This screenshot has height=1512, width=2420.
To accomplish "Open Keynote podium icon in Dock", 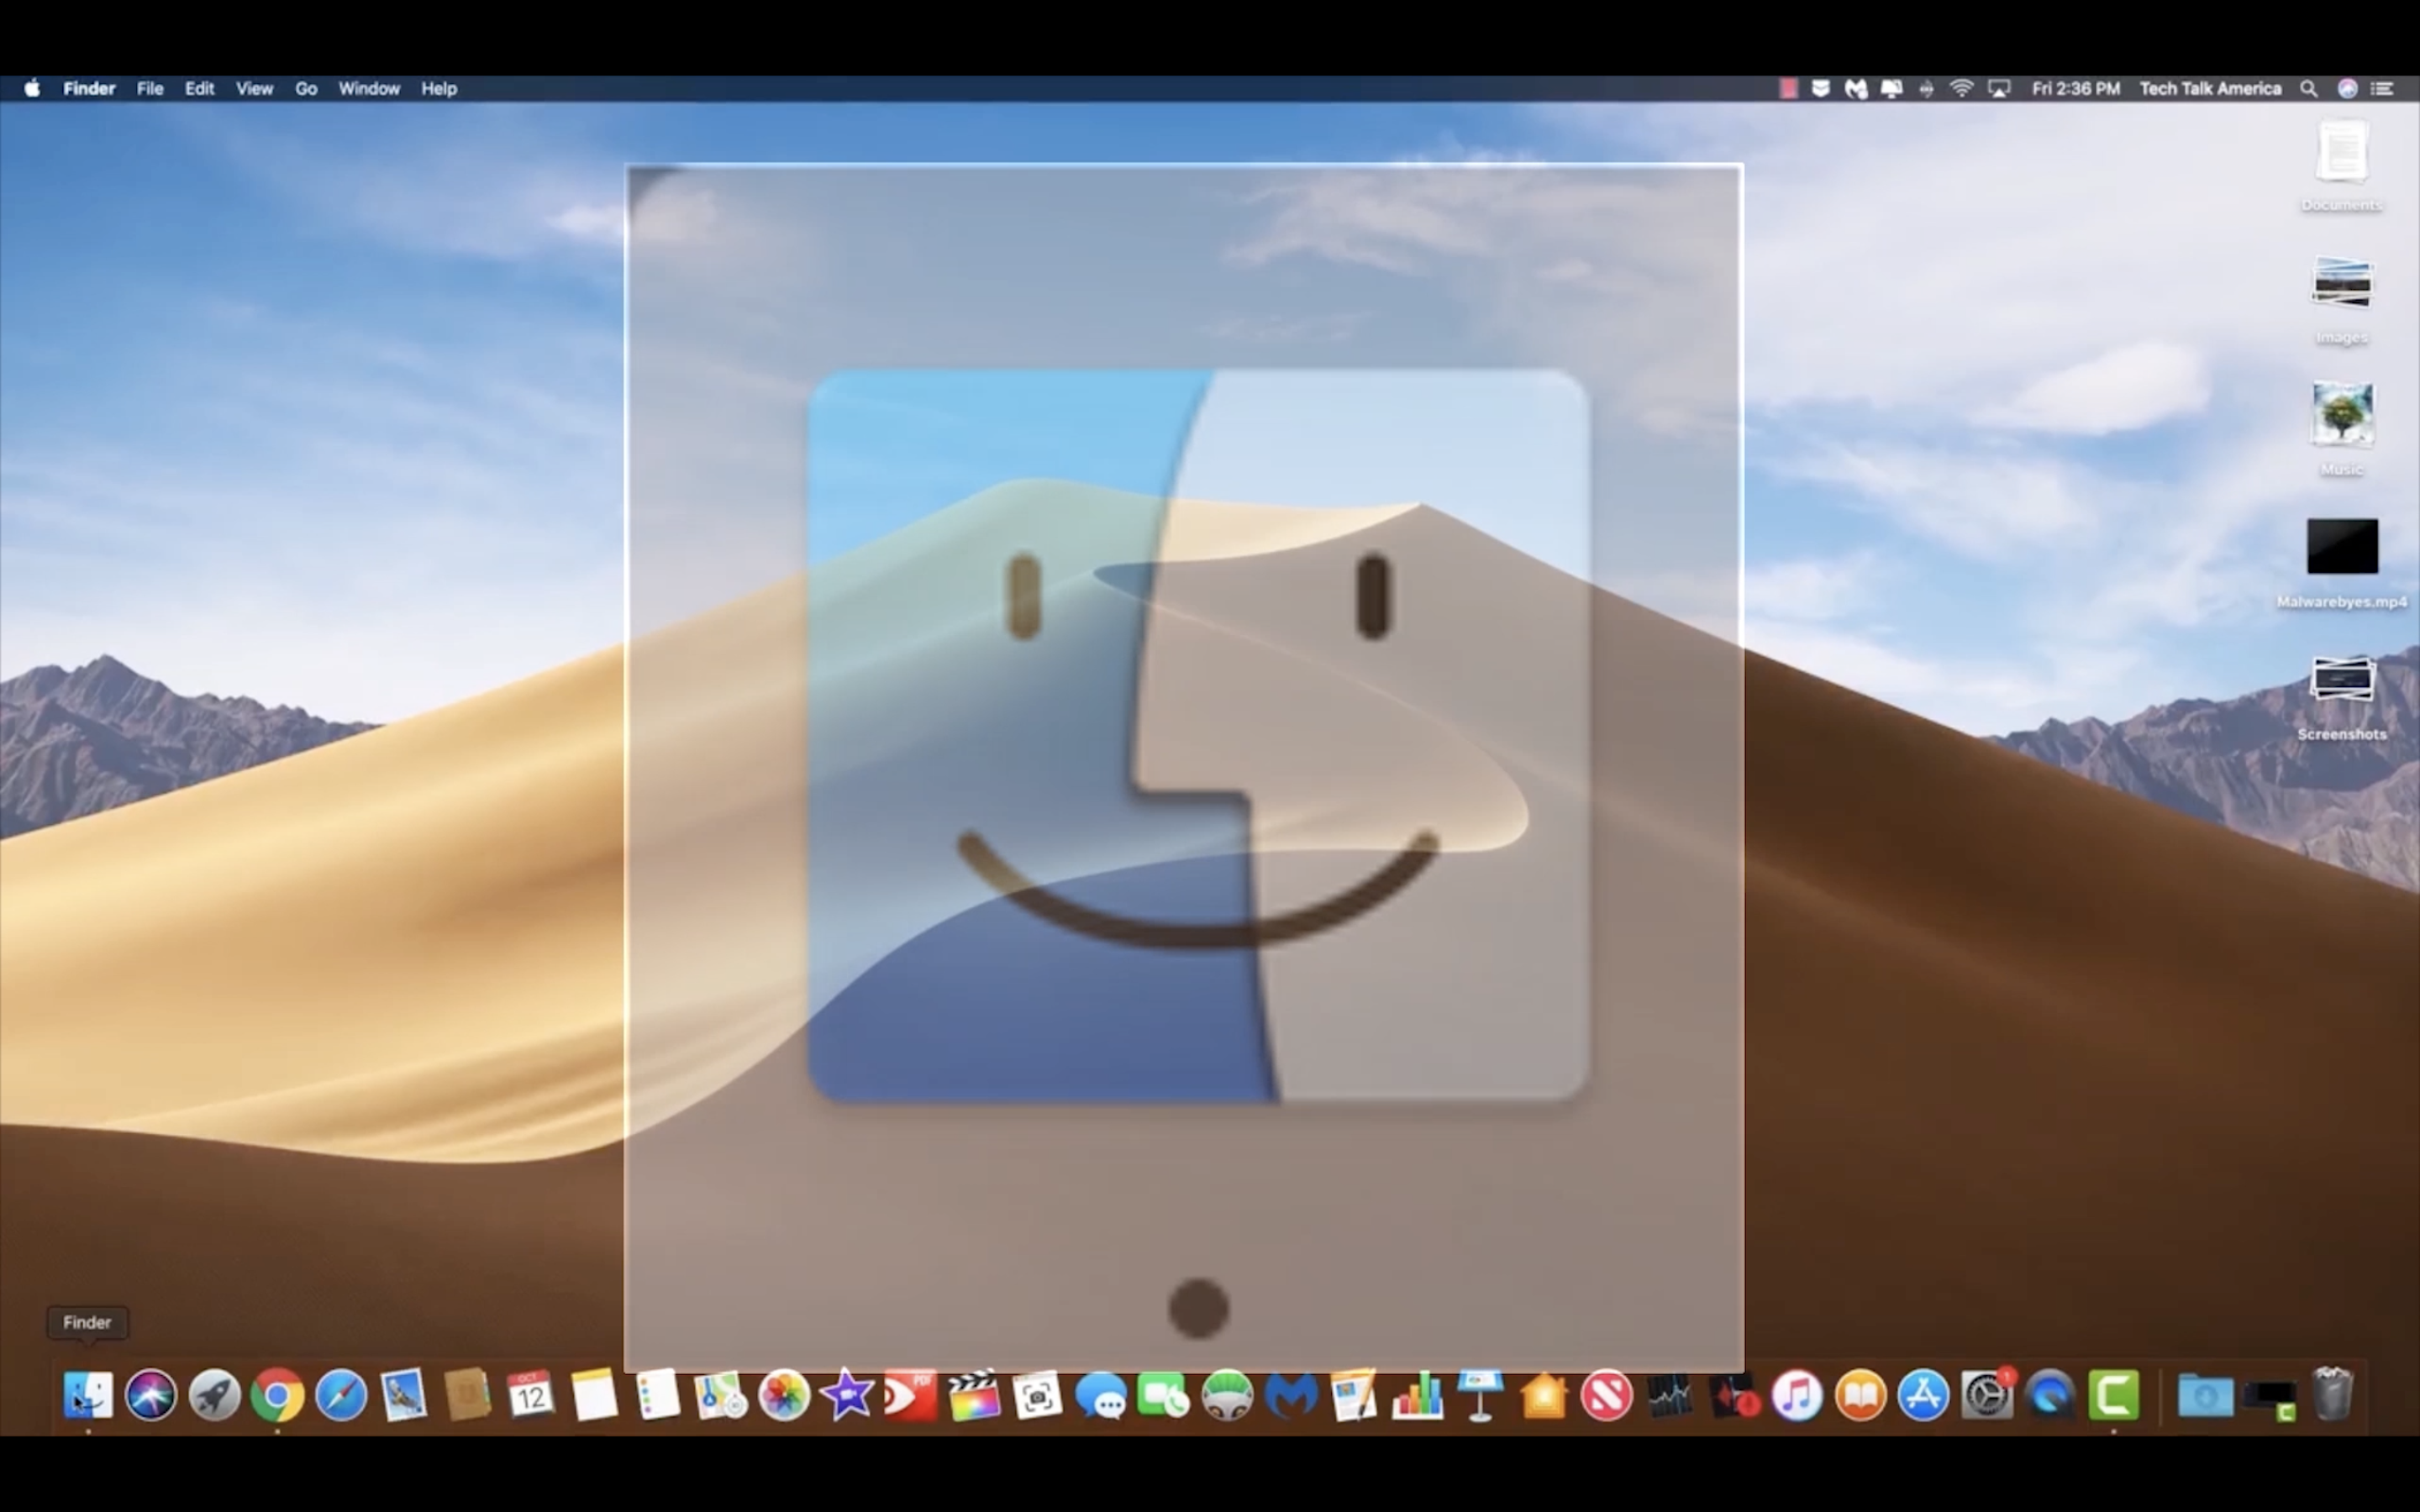I will 1480,1395.
